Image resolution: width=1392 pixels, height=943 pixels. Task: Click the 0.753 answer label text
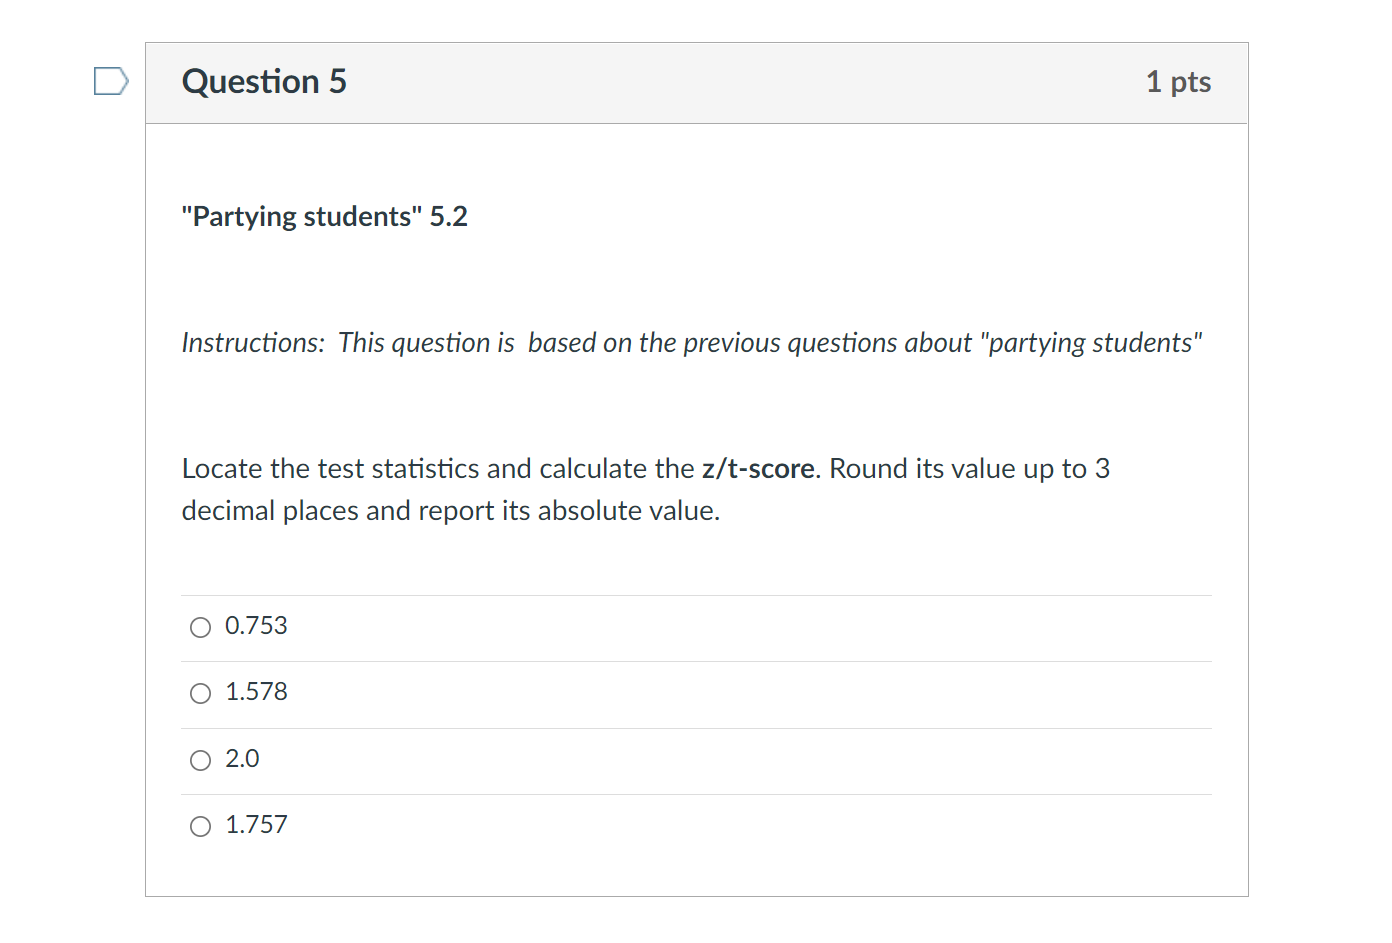[256, 626]
